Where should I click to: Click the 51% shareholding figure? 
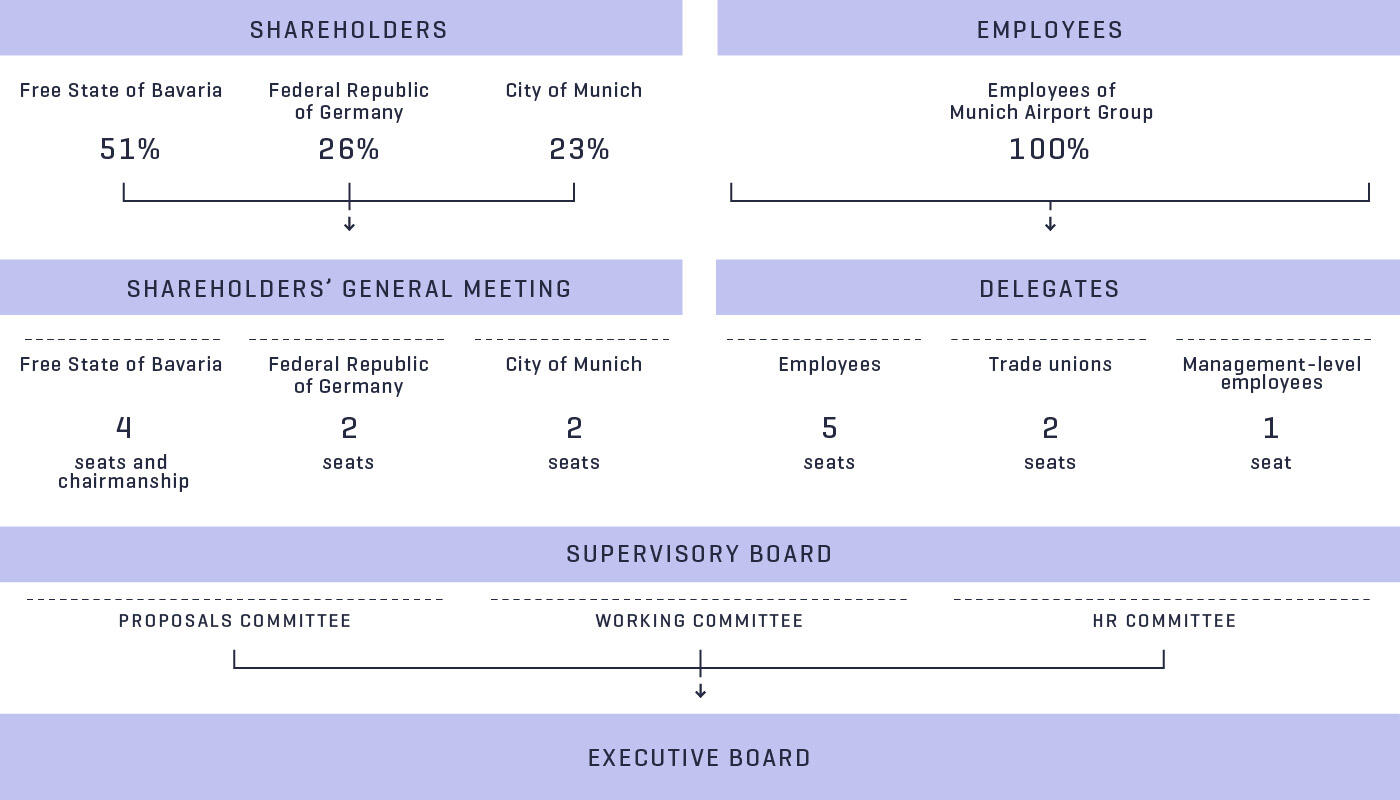click(x=130, y=150)
